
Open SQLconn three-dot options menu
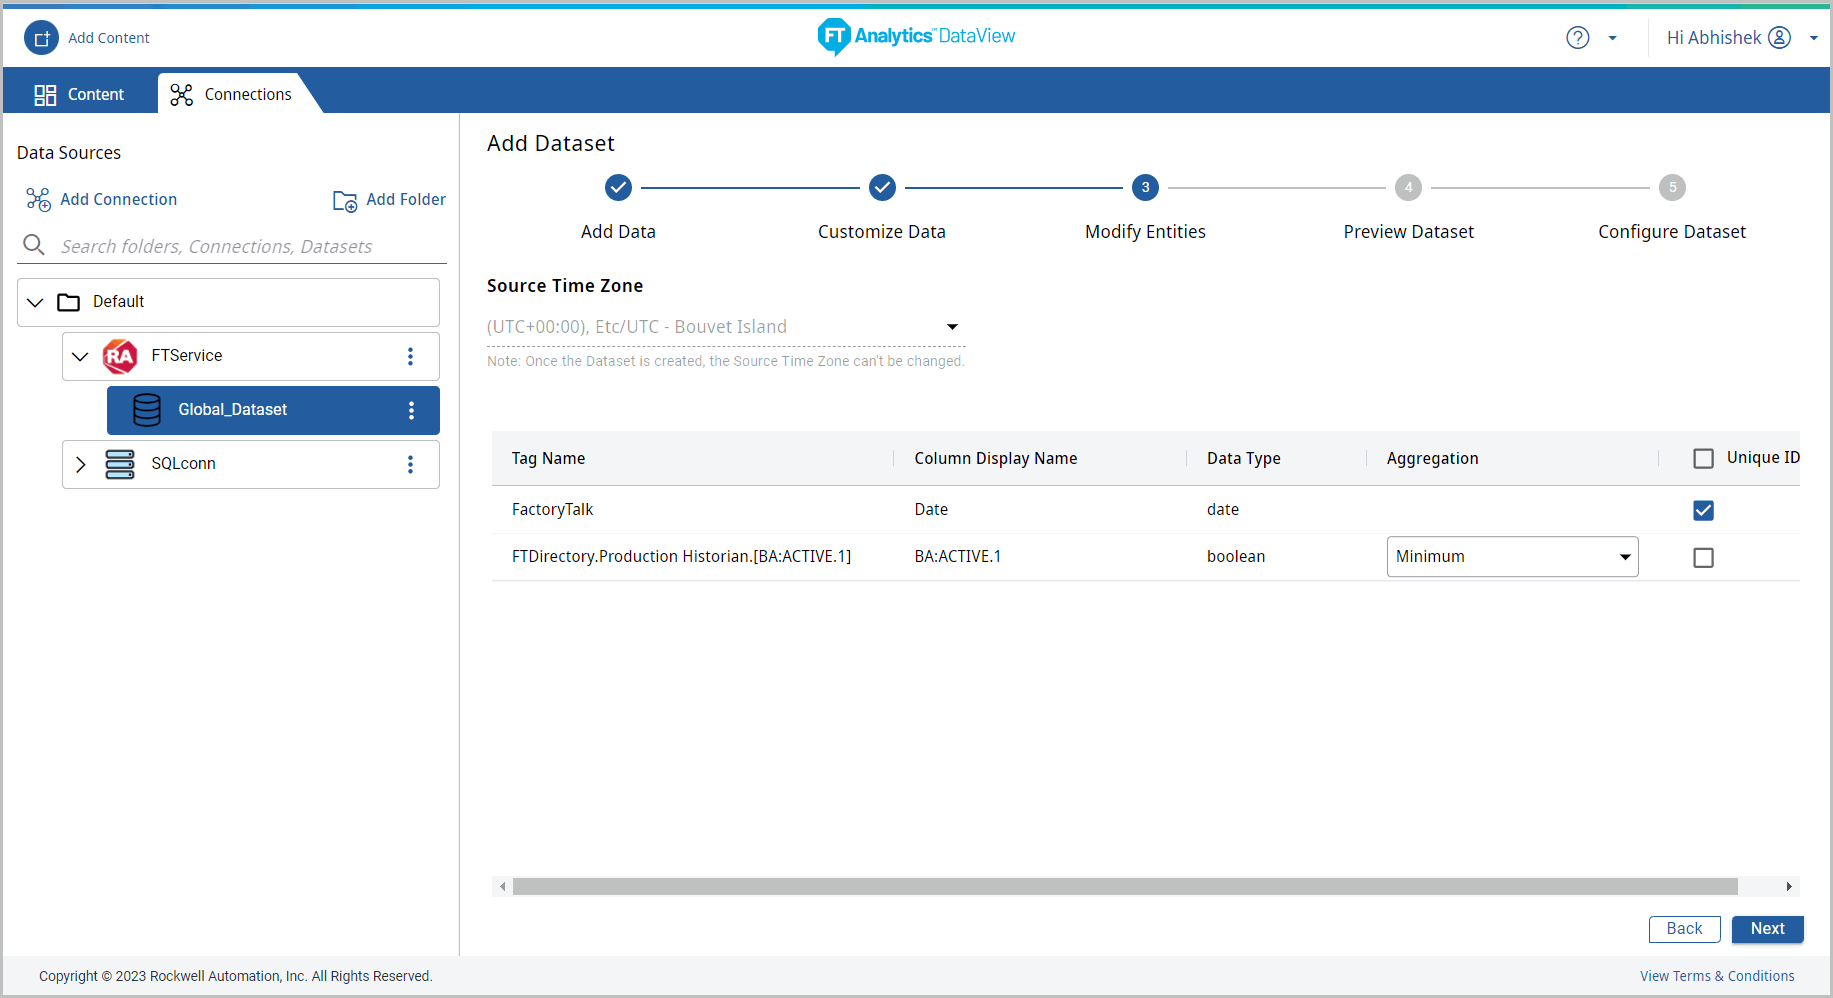[x=410, y=464]
